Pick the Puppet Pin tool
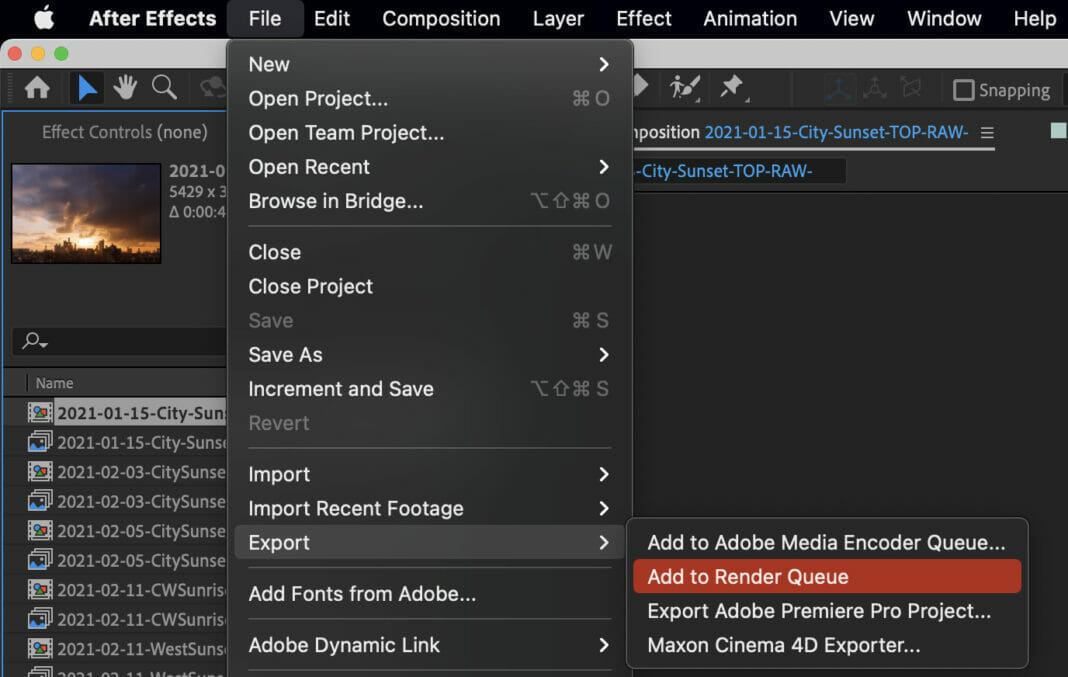 click(733, 87)
